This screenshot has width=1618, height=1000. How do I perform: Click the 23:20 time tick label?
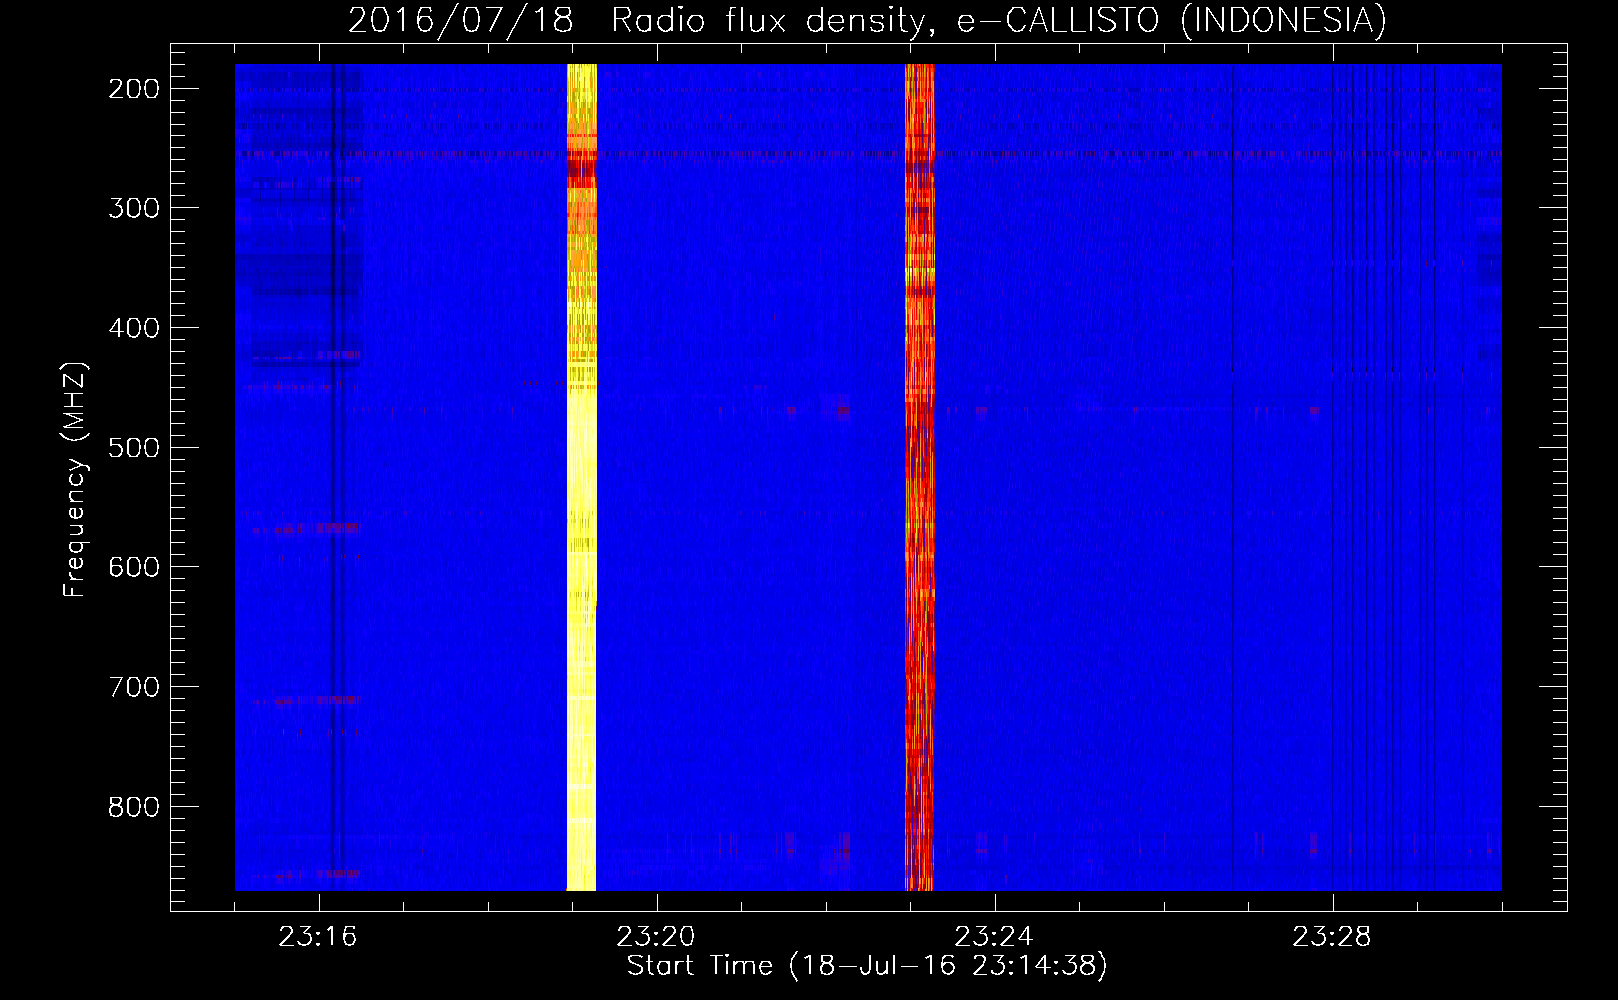point(656,937)
